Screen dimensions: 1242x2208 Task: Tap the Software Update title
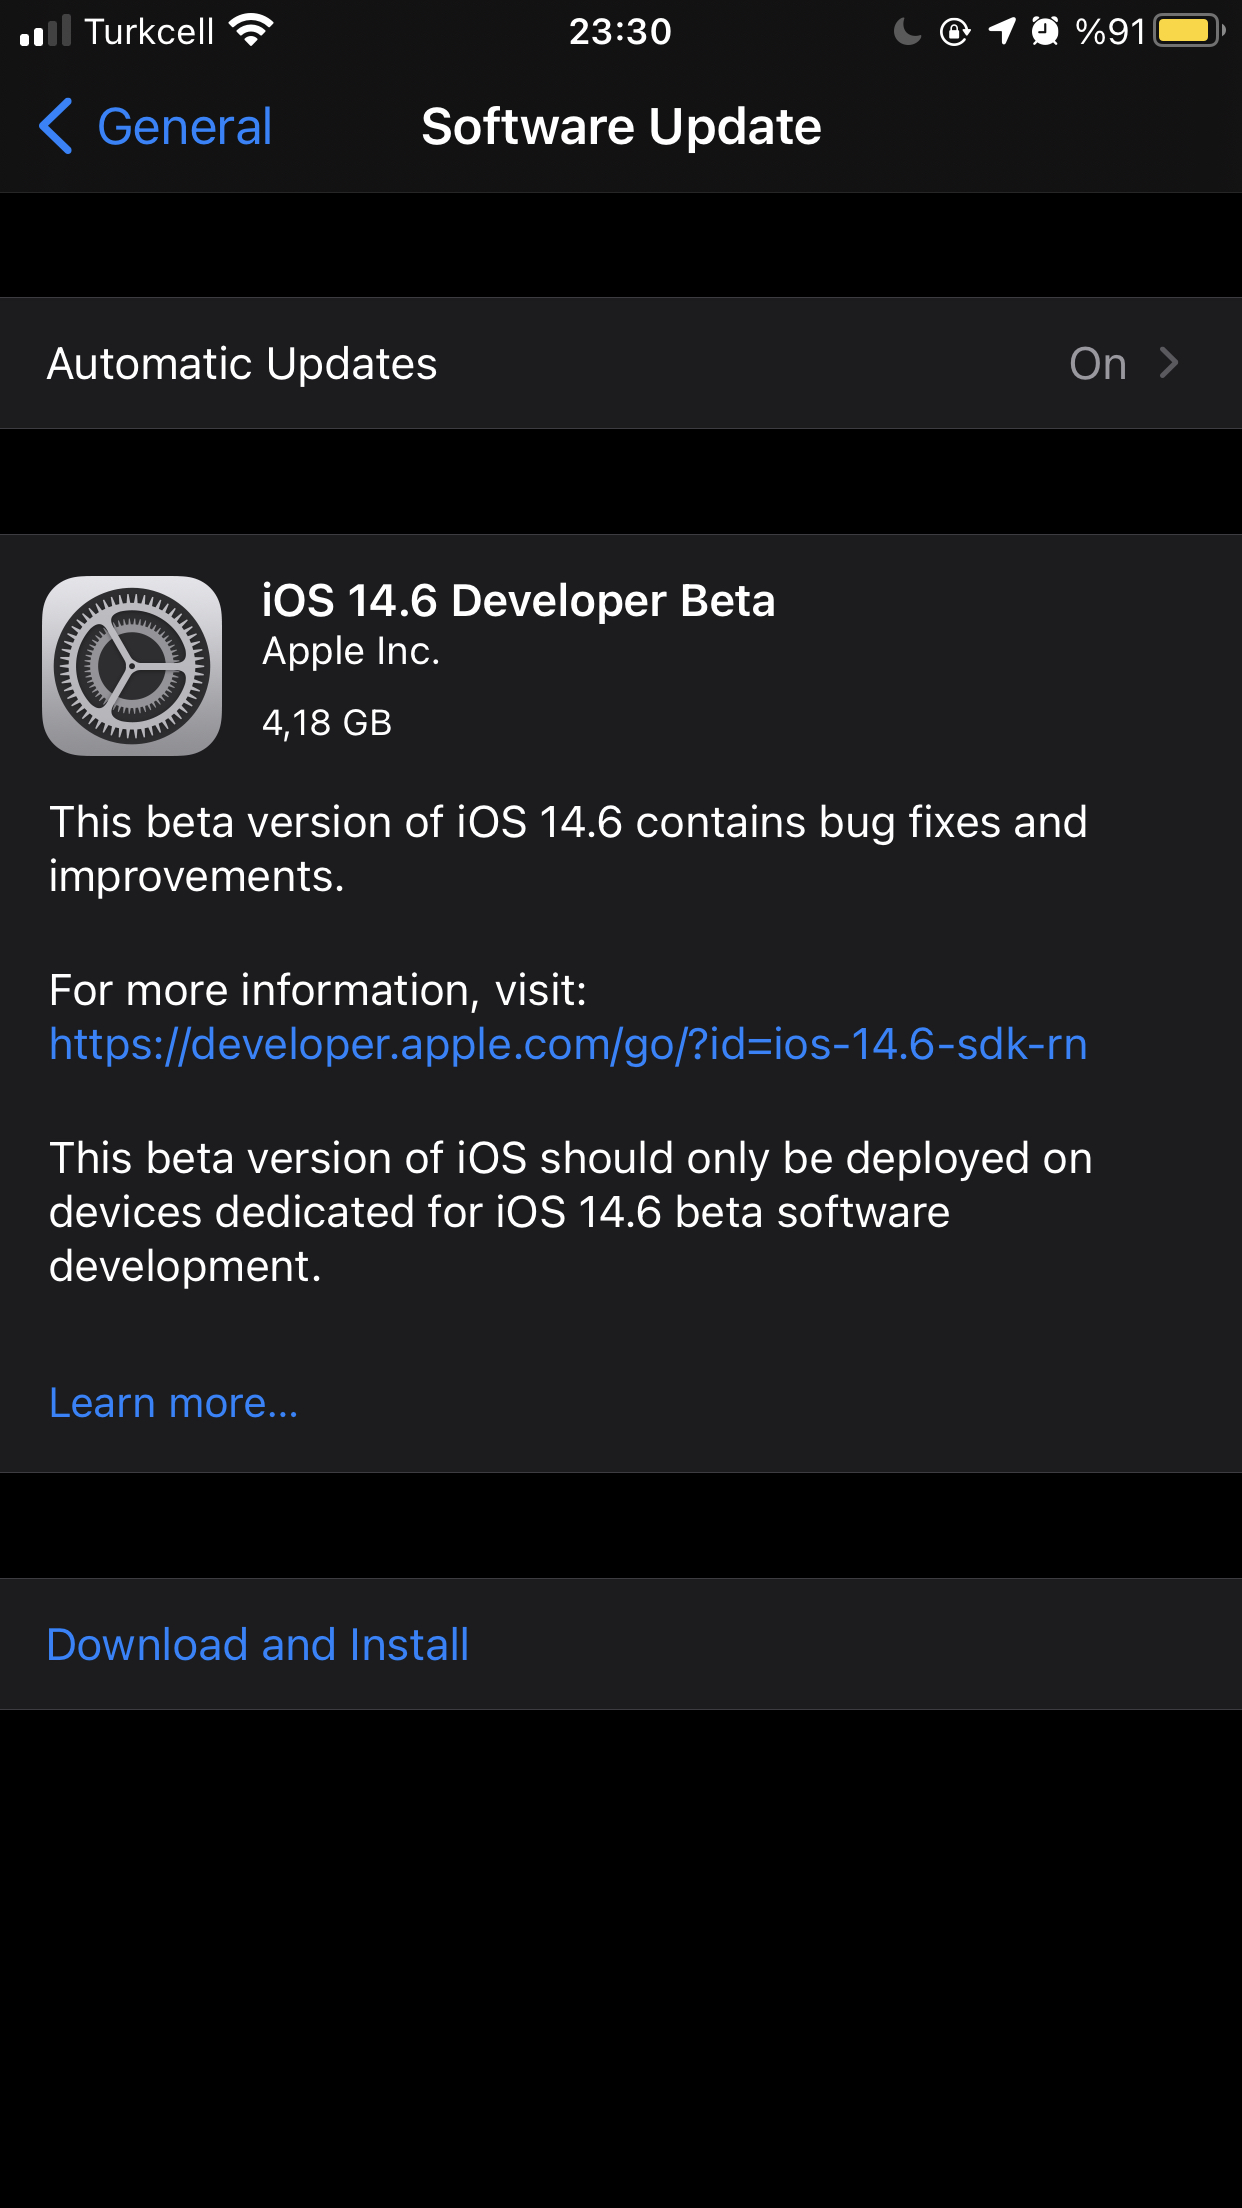click(621, 127)
